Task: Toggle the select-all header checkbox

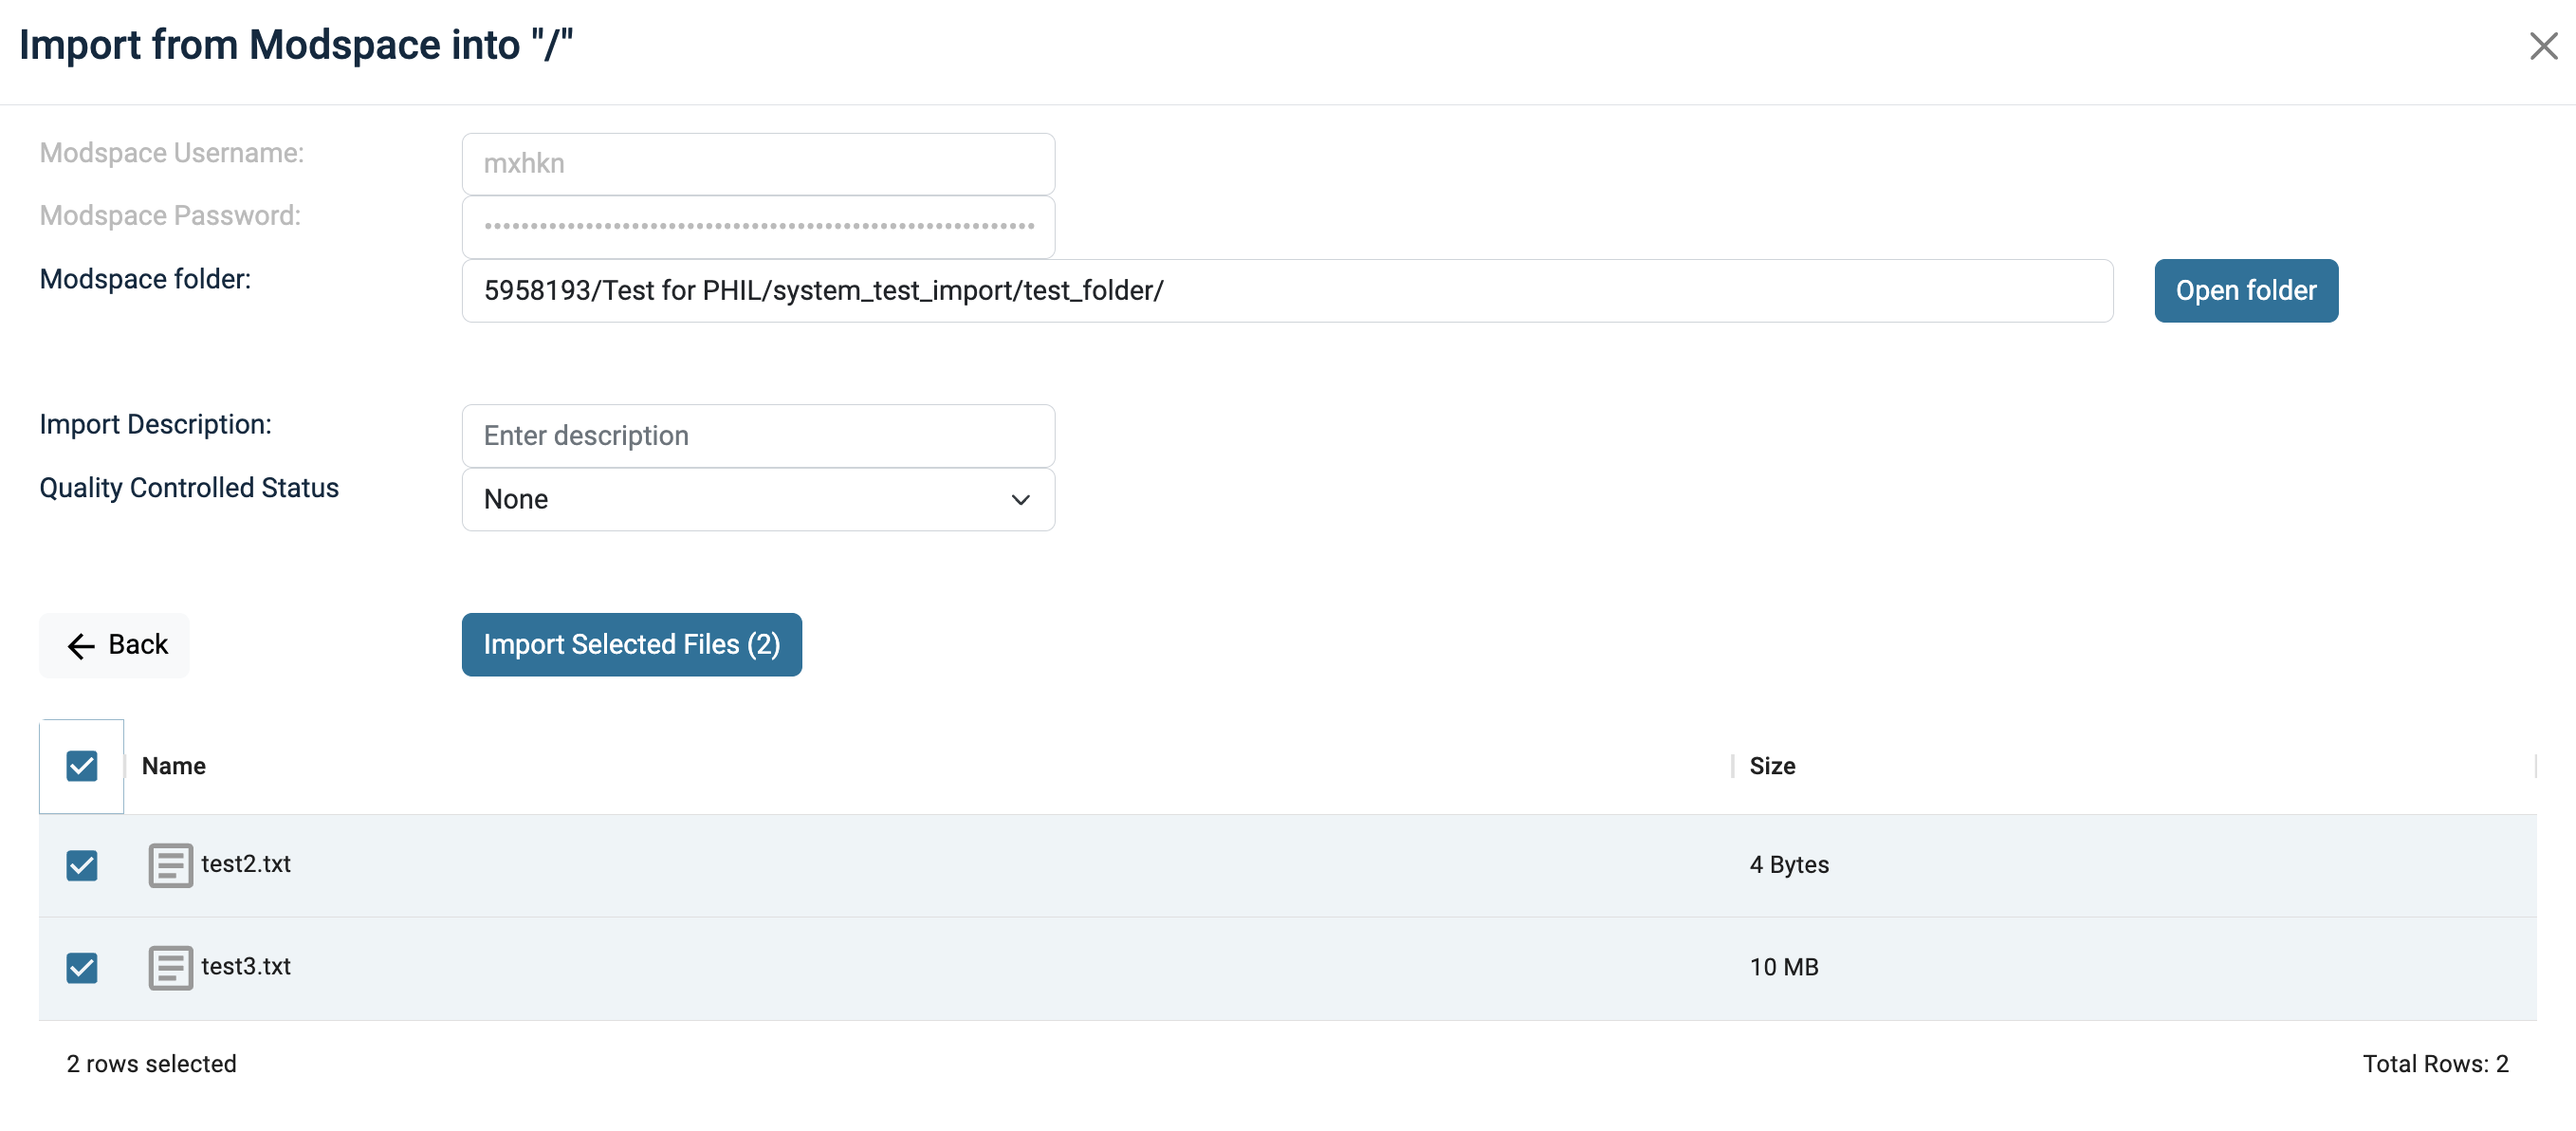Action: click(x=82, y=766)
